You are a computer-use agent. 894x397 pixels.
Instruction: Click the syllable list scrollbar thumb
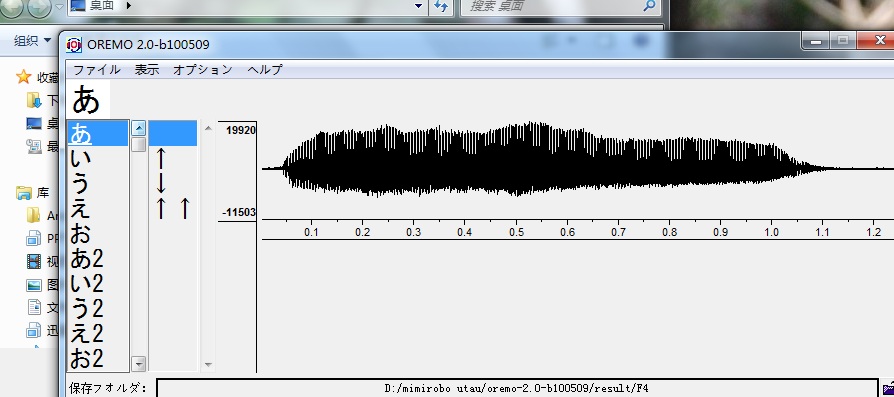(x=139, y=144)
